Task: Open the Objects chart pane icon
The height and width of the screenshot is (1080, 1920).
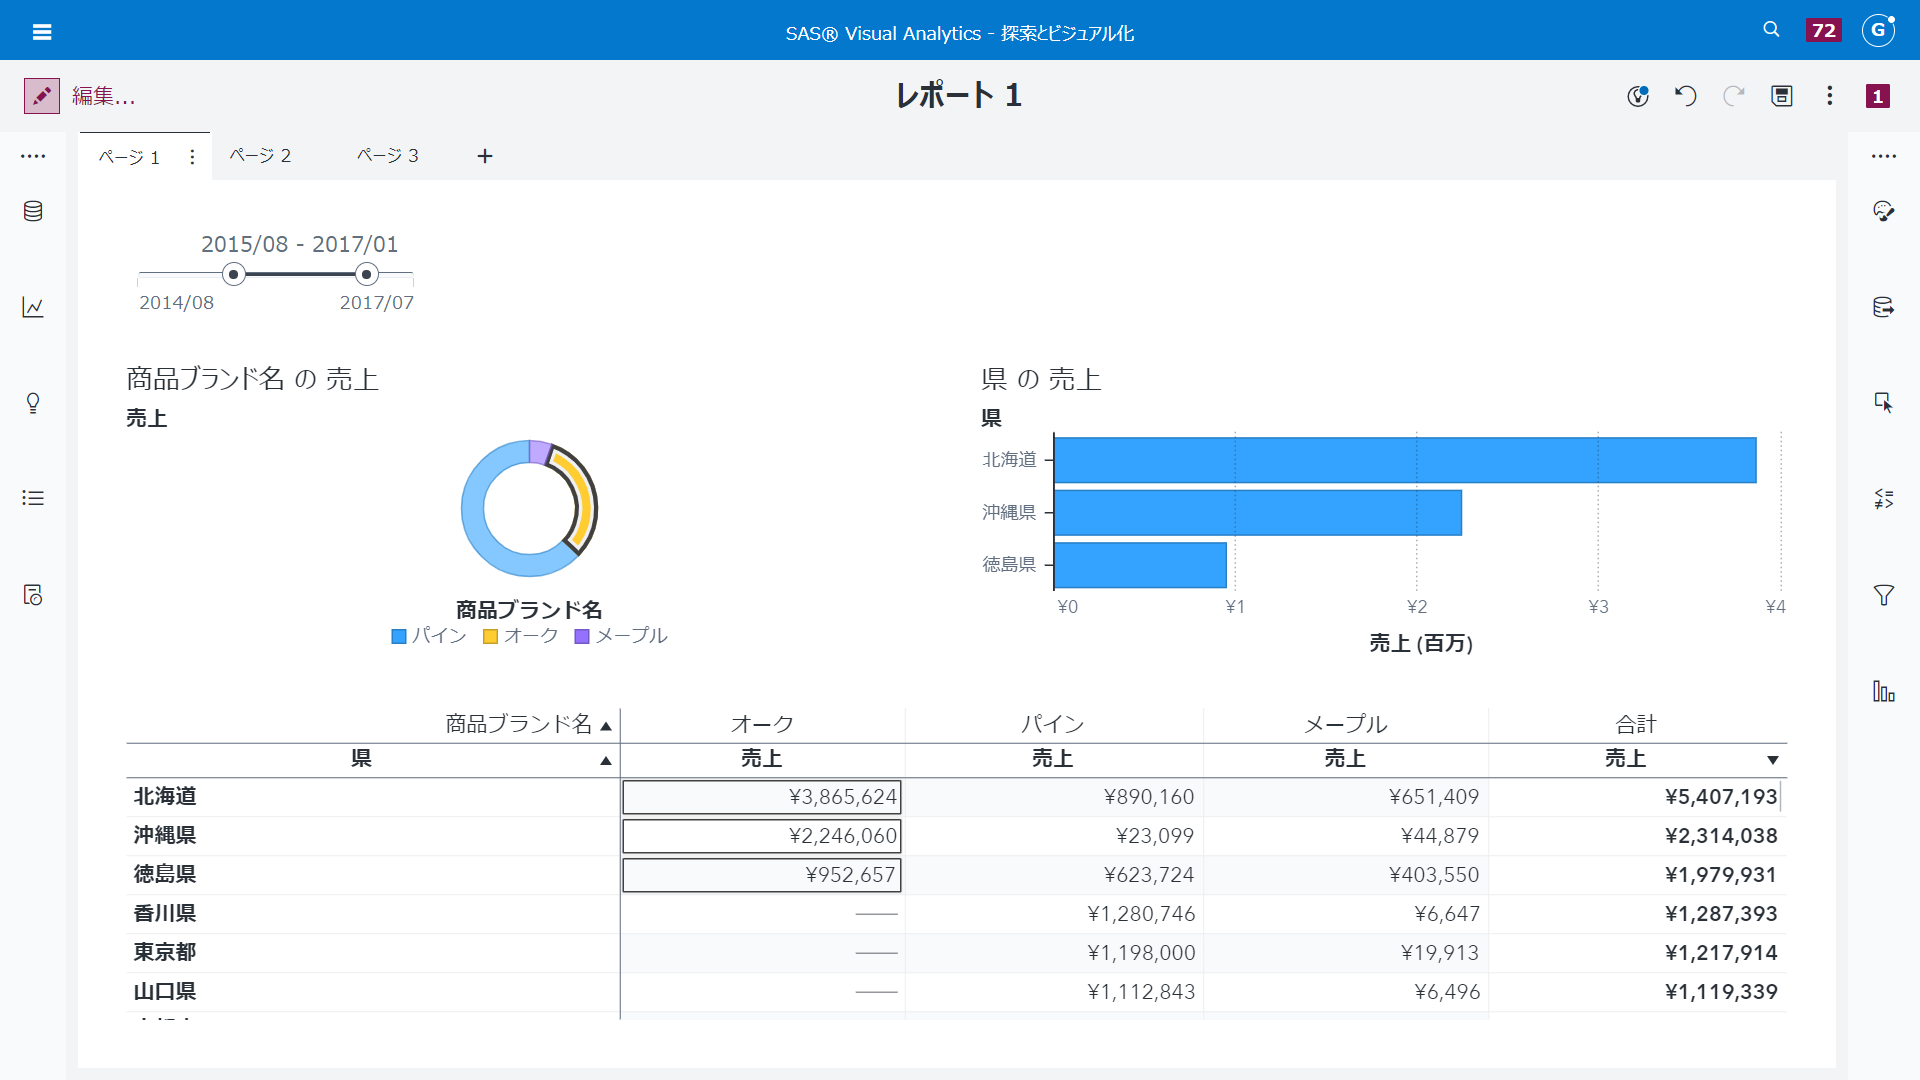Action: (x=33, y=307)
